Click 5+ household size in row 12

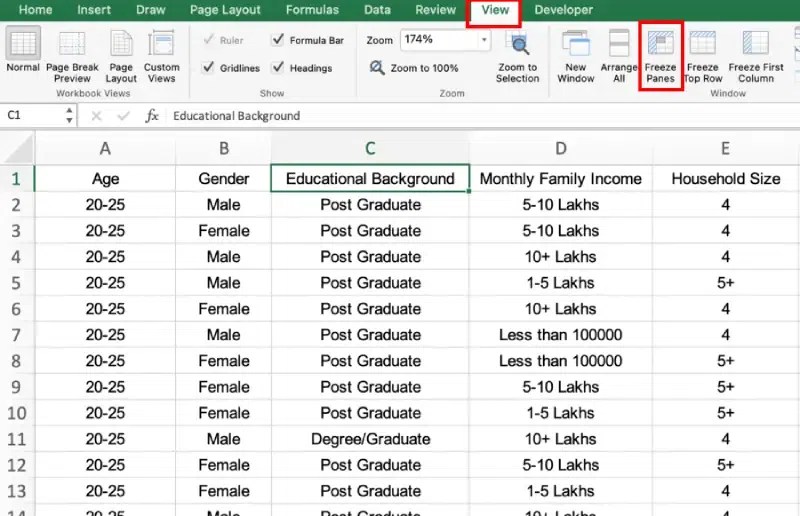[725, 465]
